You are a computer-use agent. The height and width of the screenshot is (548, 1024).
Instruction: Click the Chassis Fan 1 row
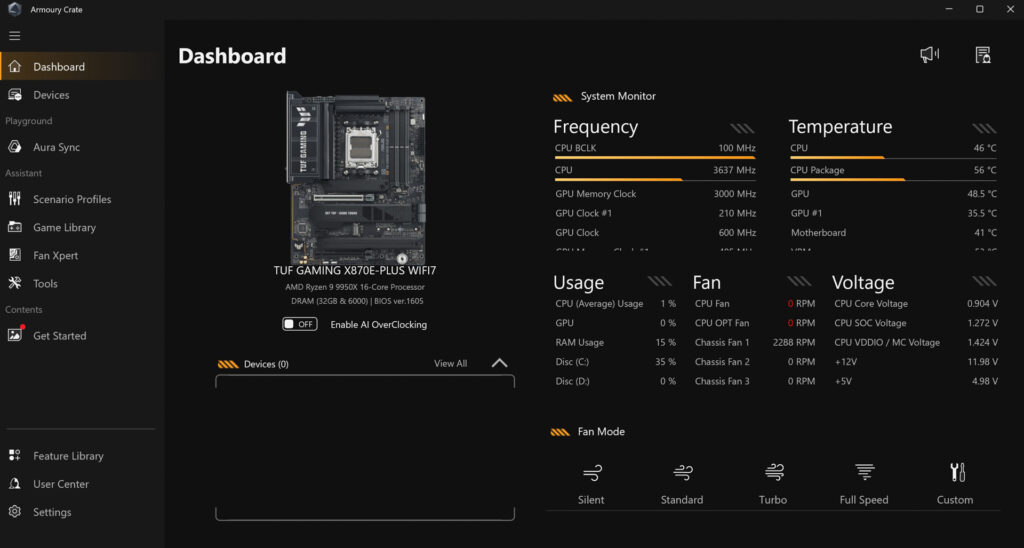[754, 342]
